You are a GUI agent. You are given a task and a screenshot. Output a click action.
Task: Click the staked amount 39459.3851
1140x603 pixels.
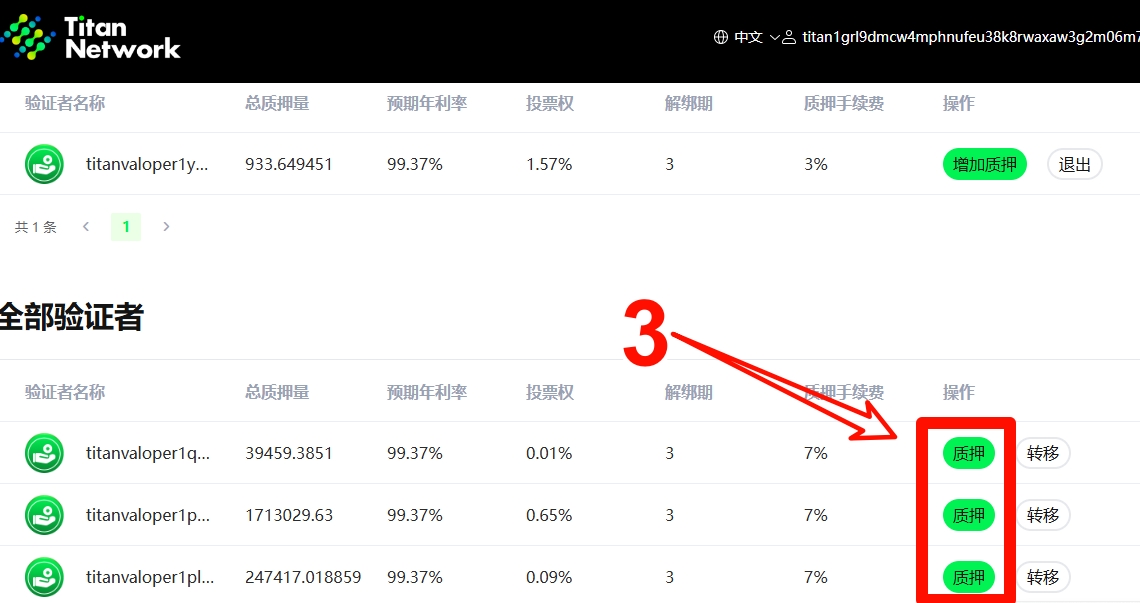click(289, 453)
